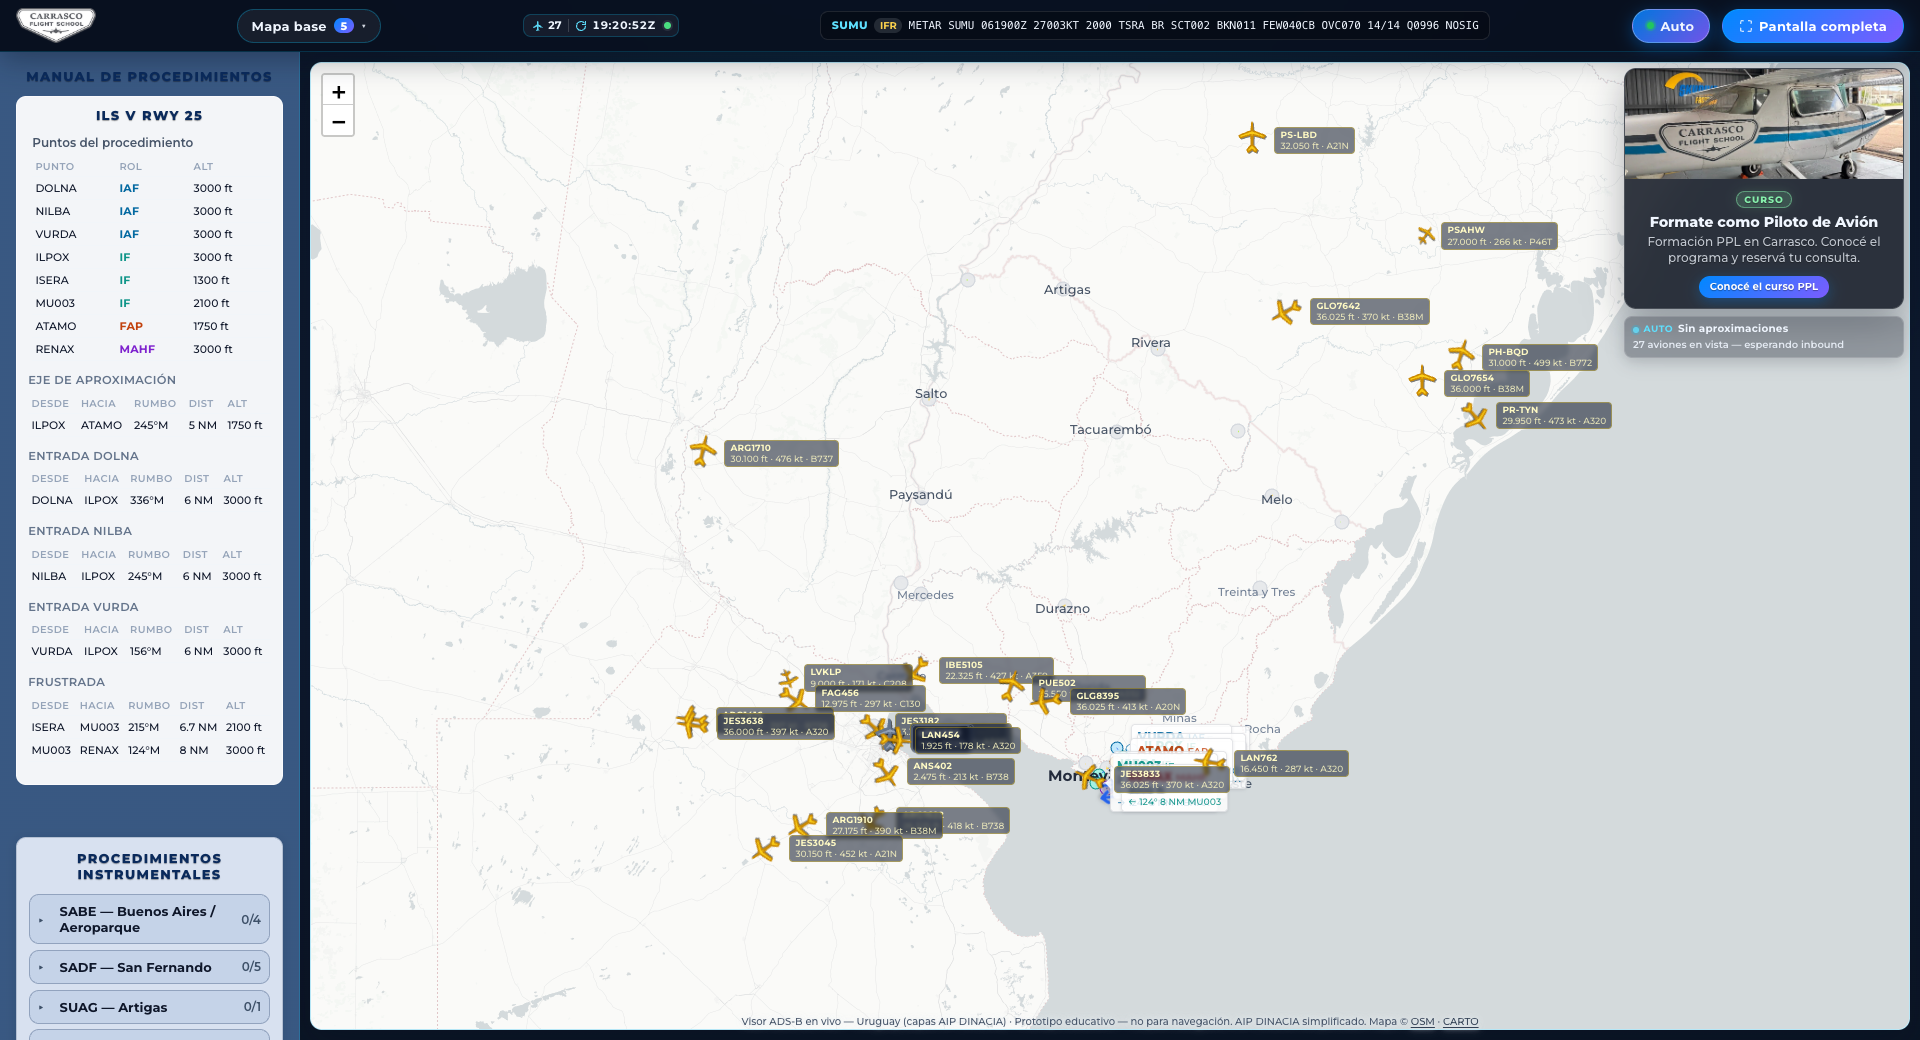Image resolution: width=1920 pixels, height=1040 pixels.
Task: Open the Mapa base dropdown
Action: tap(308, 26)
